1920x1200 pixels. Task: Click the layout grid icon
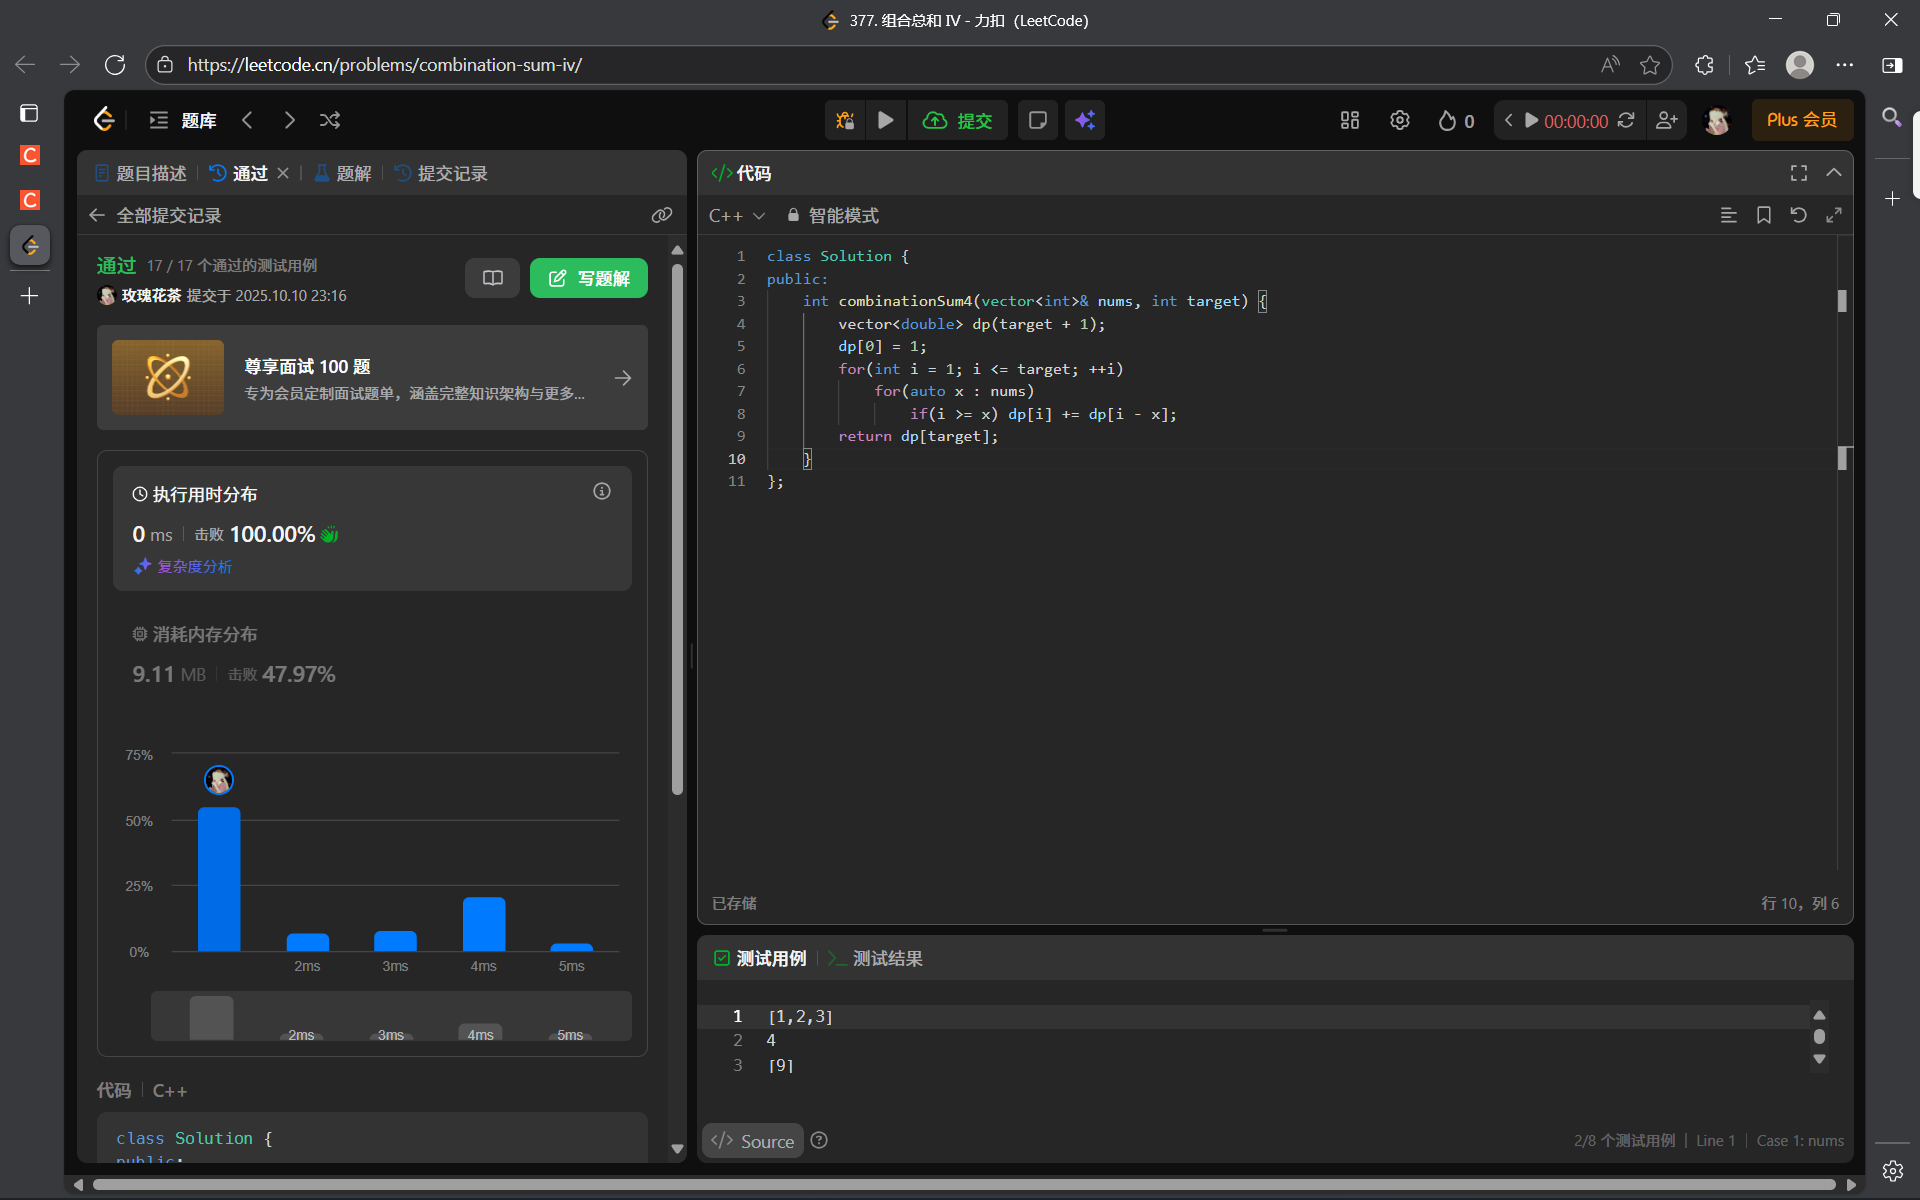(1350, 120)
